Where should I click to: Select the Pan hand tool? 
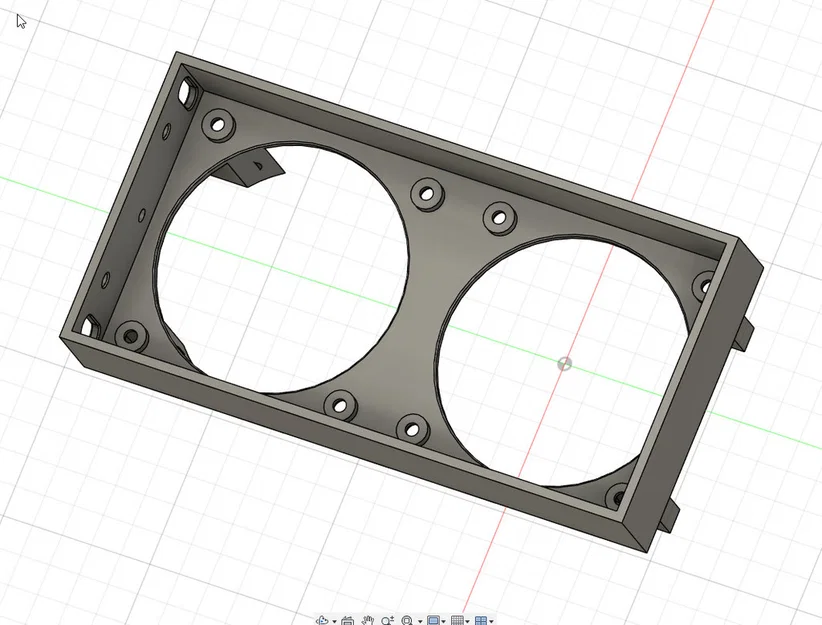(367, 620)
